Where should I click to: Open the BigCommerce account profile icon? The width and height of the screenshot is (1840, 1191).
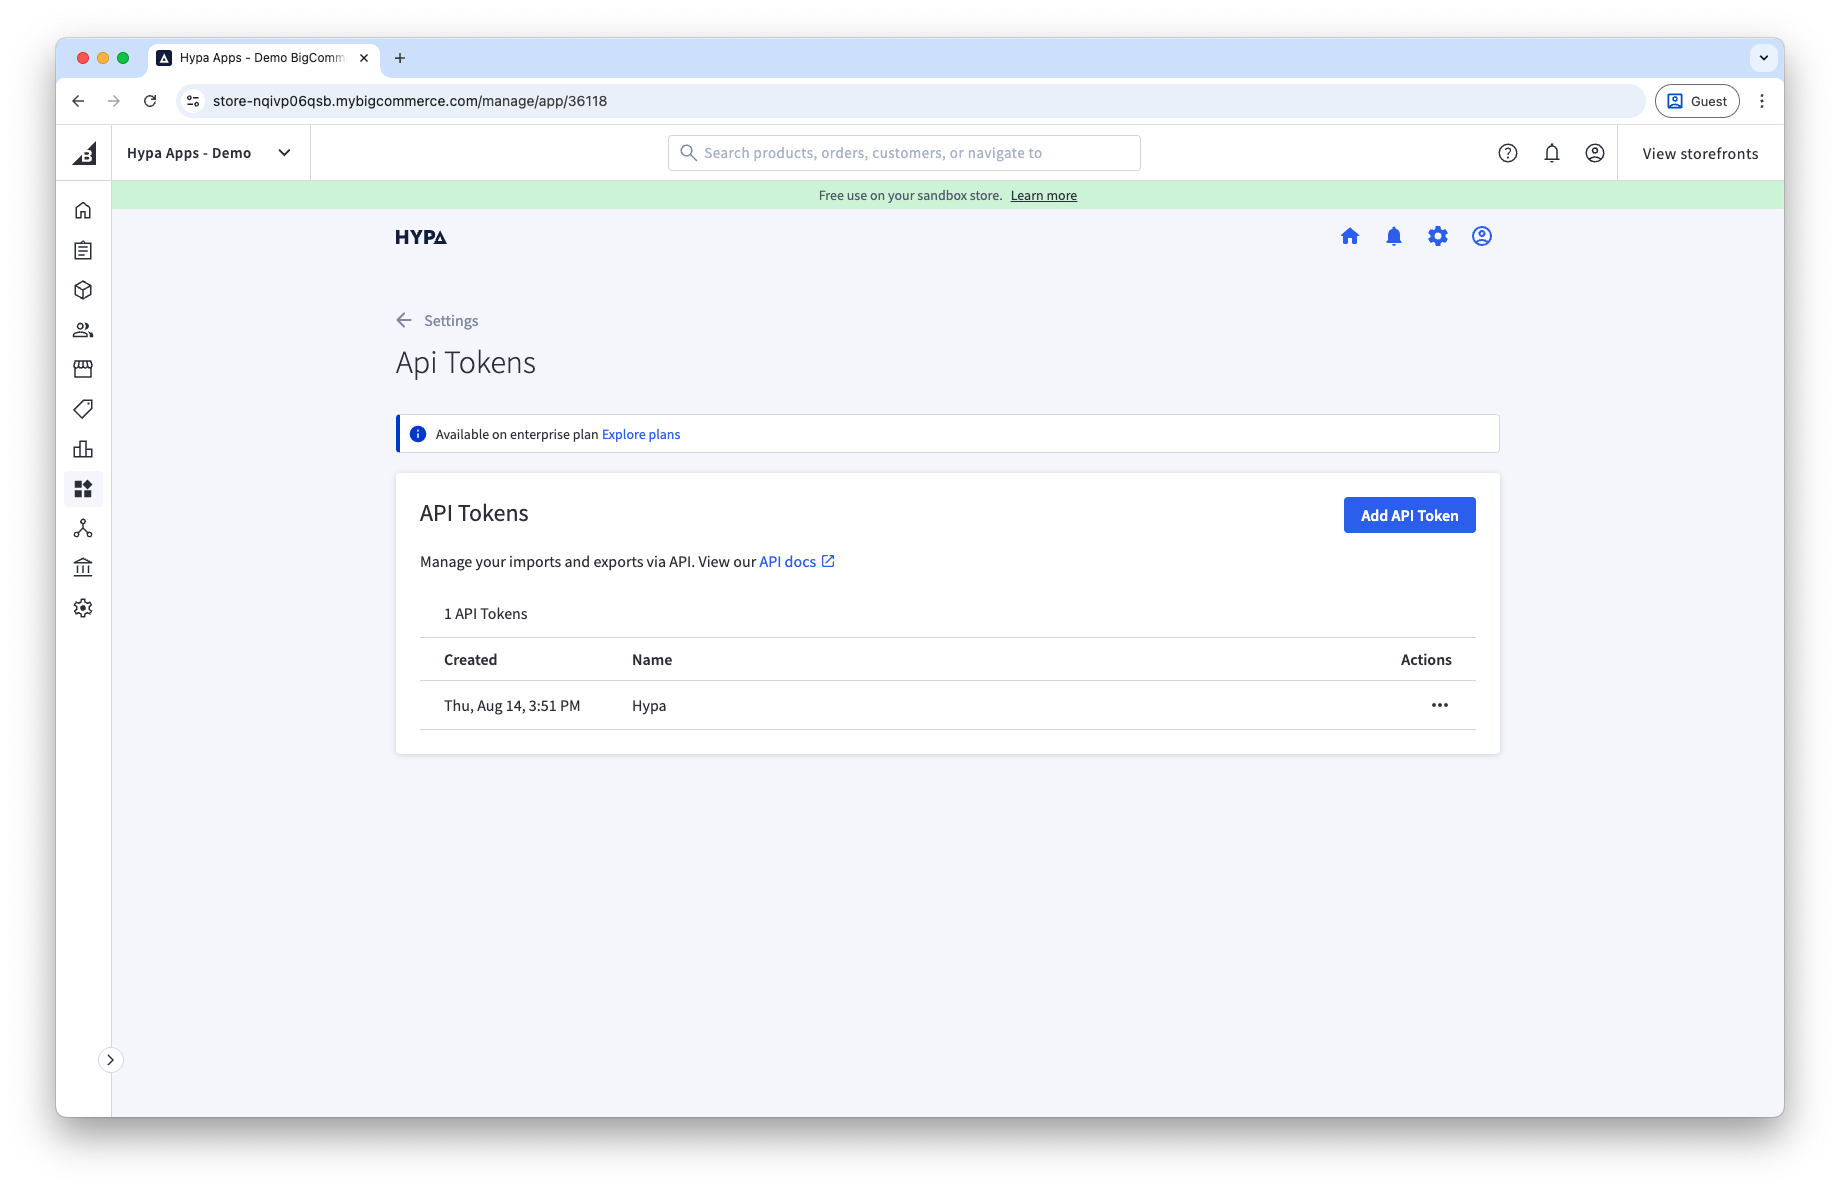click(x=1595, y=153)
